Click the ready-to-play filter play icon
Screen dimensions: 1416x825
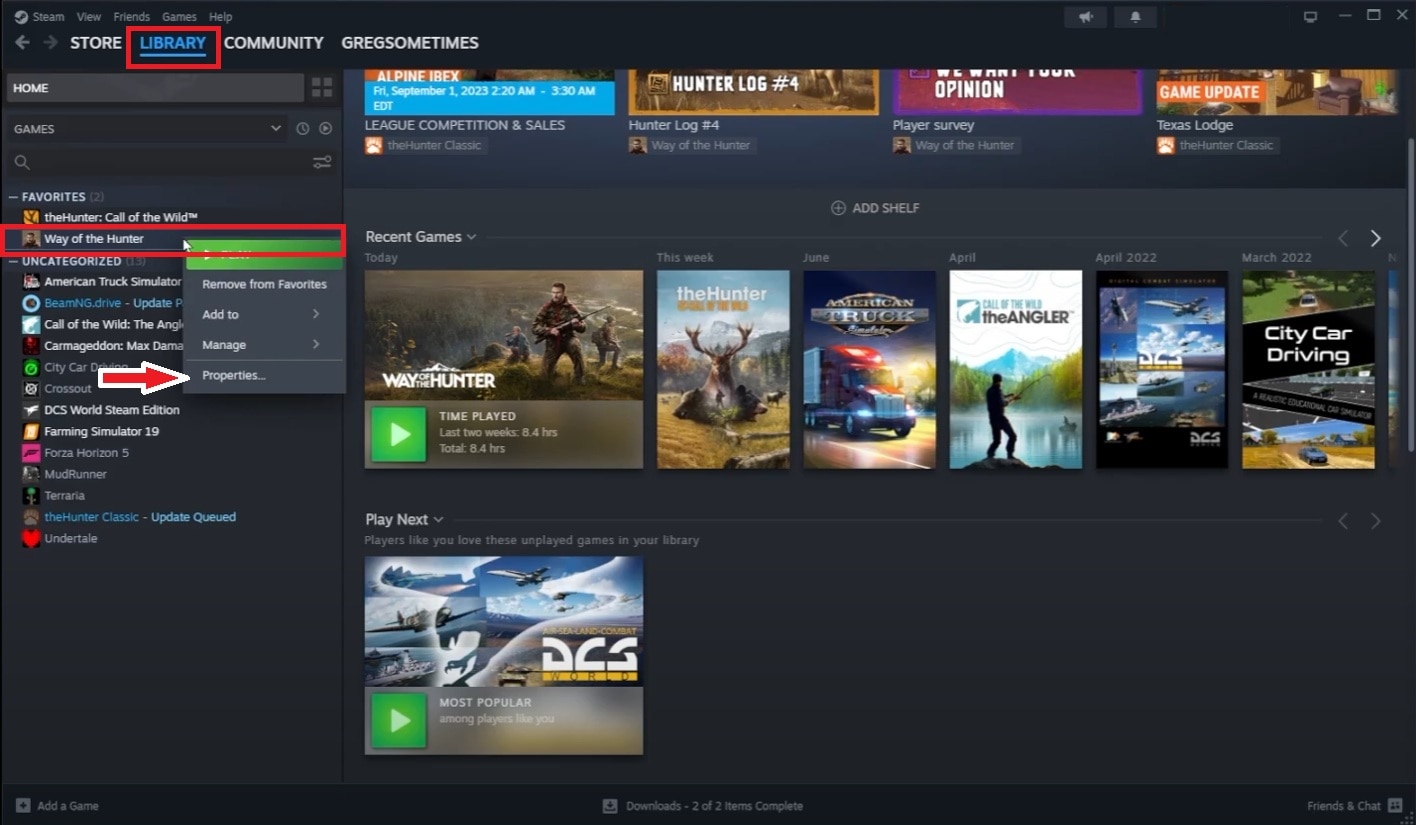tap(325, 128)
